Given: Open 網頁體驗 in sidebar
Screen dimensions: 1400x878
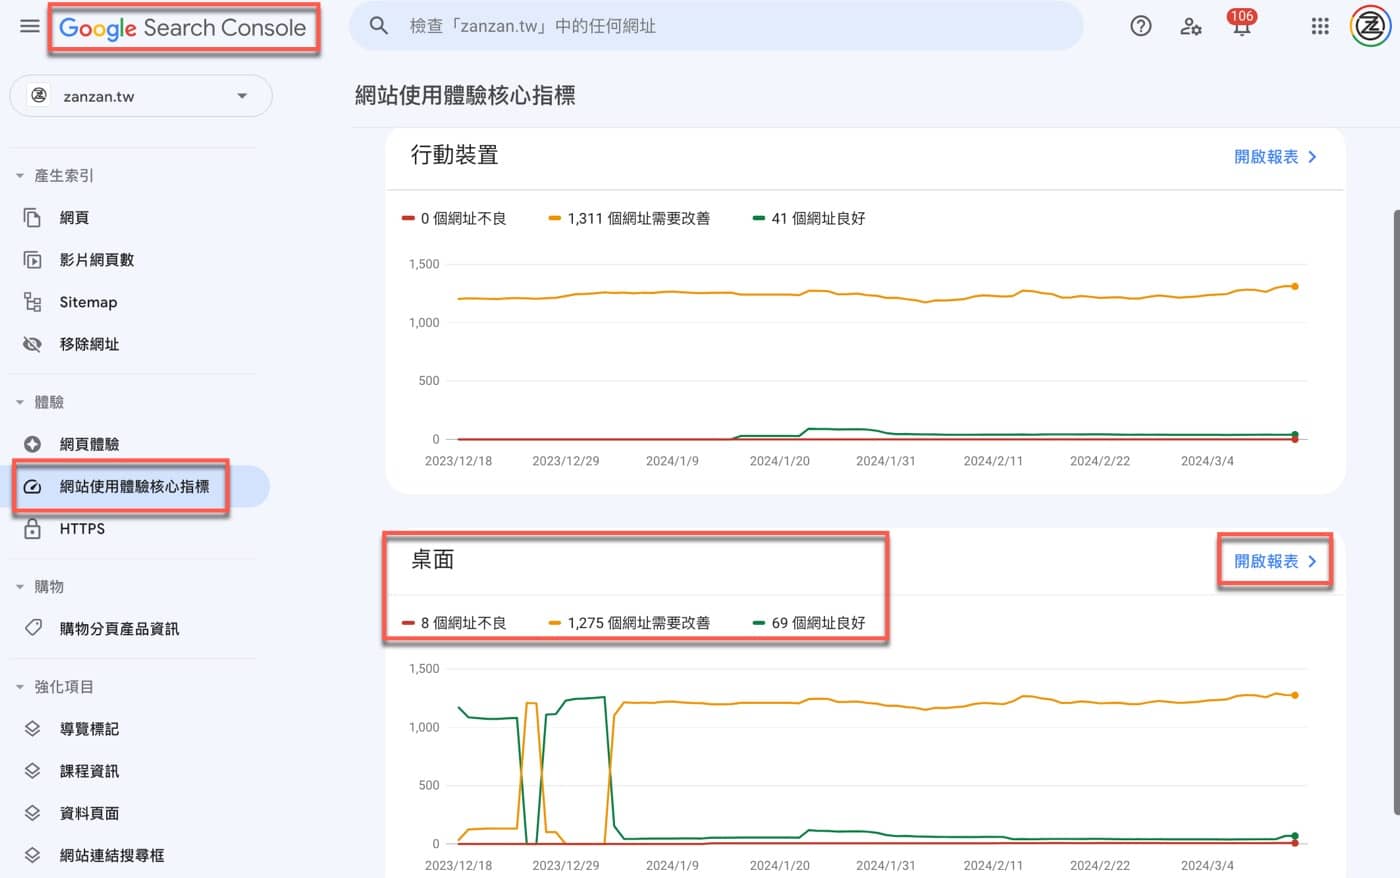Looking at the screenshot, I should [x=89, y=444].
